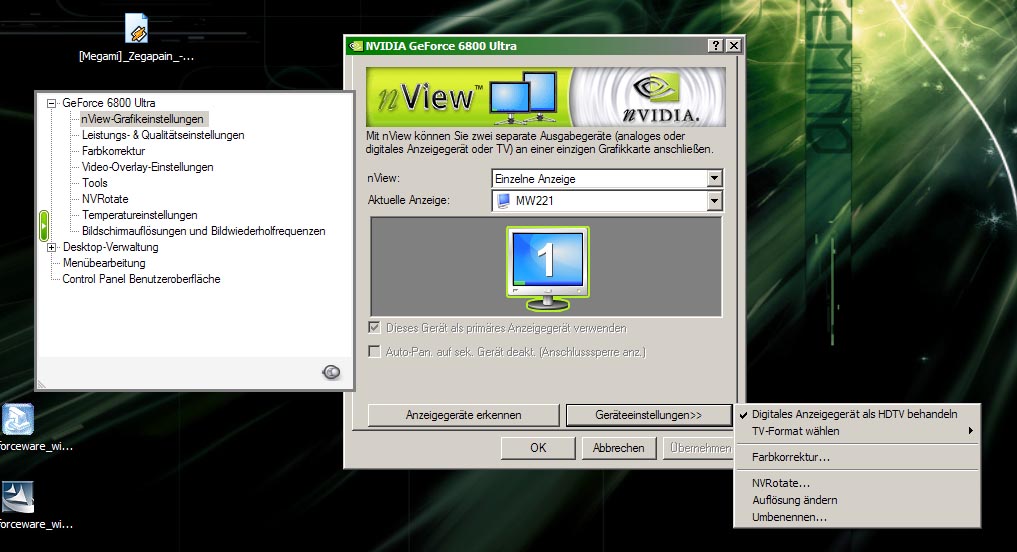Select 'Bildschirmauflösungen und Bildwiederholfrequenzen' item
Screen dimensions: 1017x552
tap(204, 231)
